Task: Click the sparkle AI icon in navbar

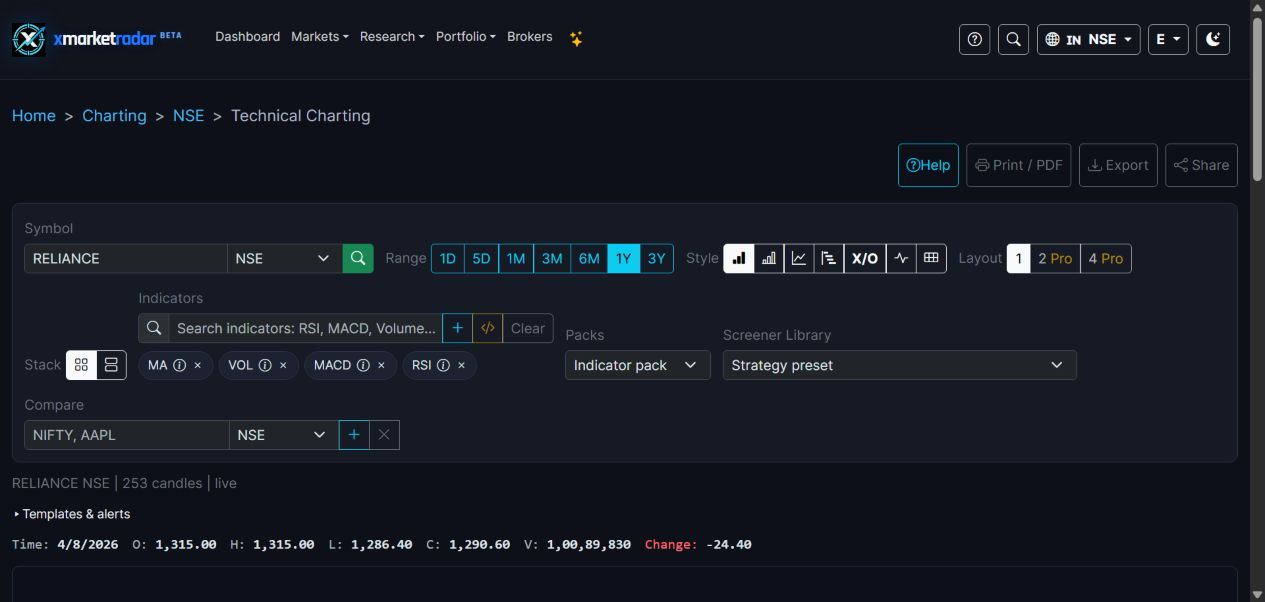Action: (576, 38)
